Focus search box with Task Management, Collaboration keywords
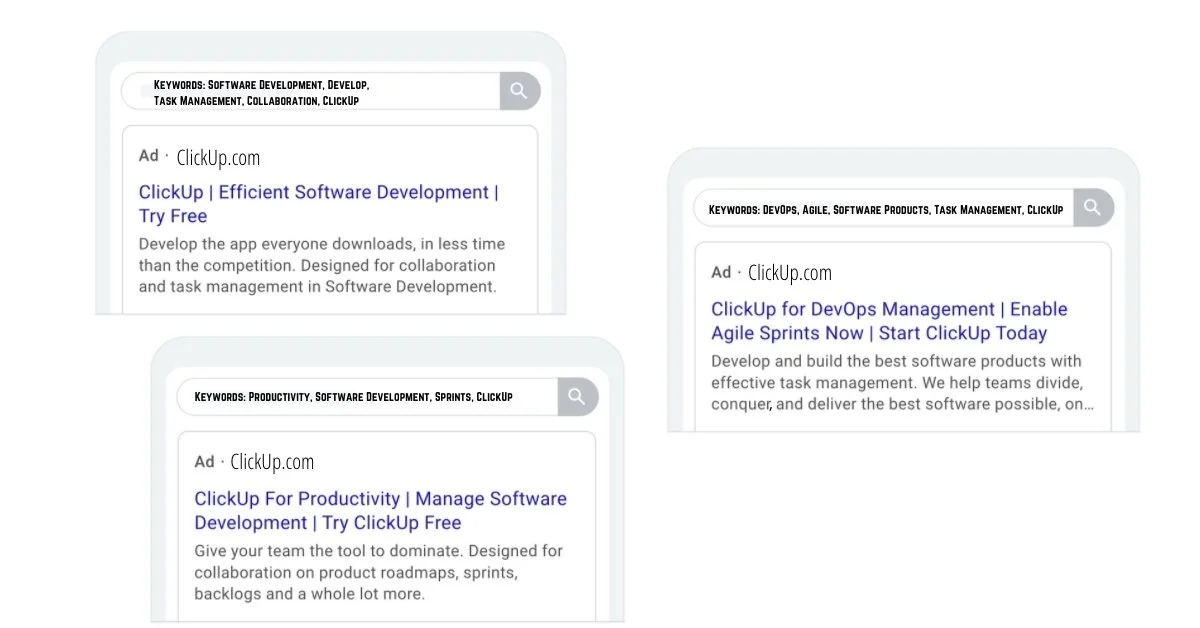 point(310,91)
